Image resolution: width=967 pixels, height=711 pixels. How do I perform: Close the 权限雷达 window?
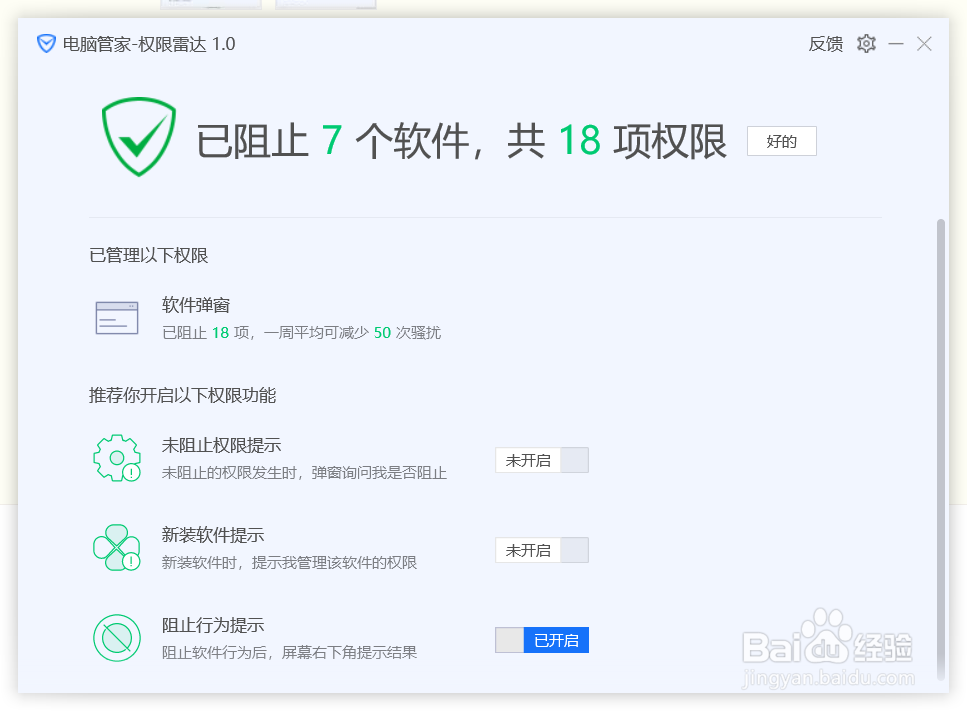coord(924,44)
